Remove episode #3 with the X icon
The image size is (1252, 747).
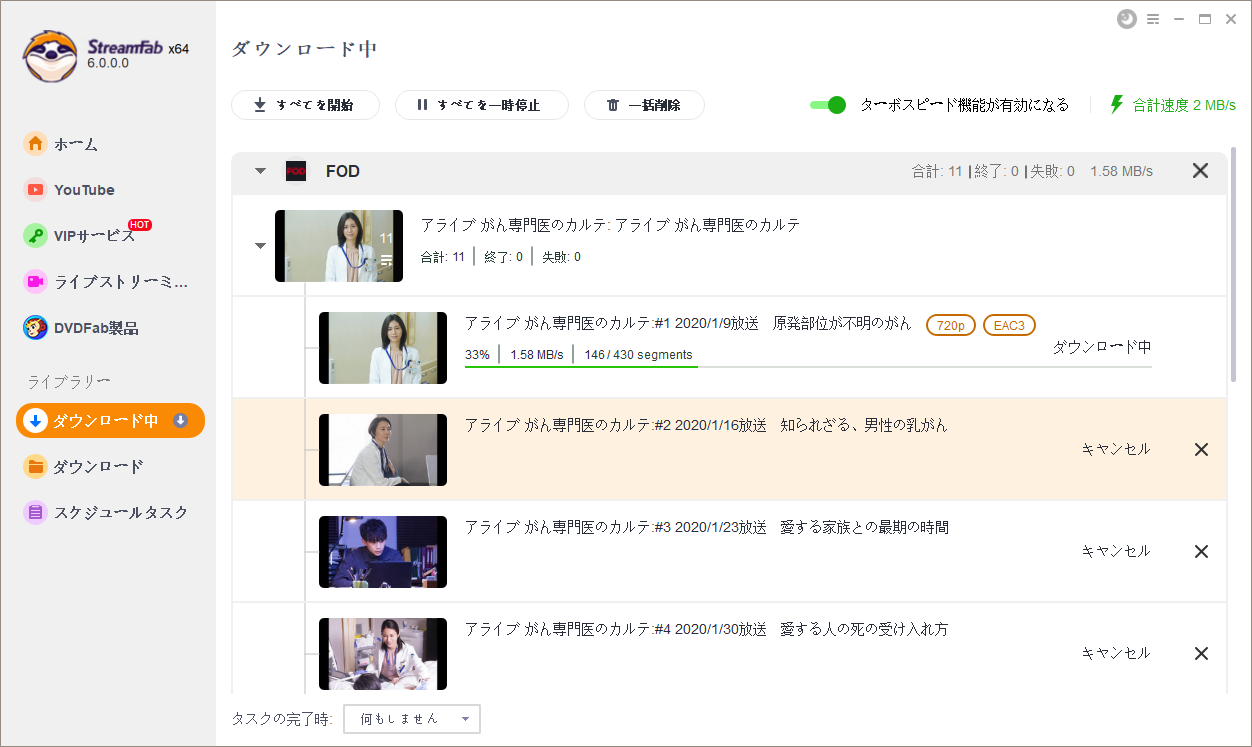[1202, 552]
